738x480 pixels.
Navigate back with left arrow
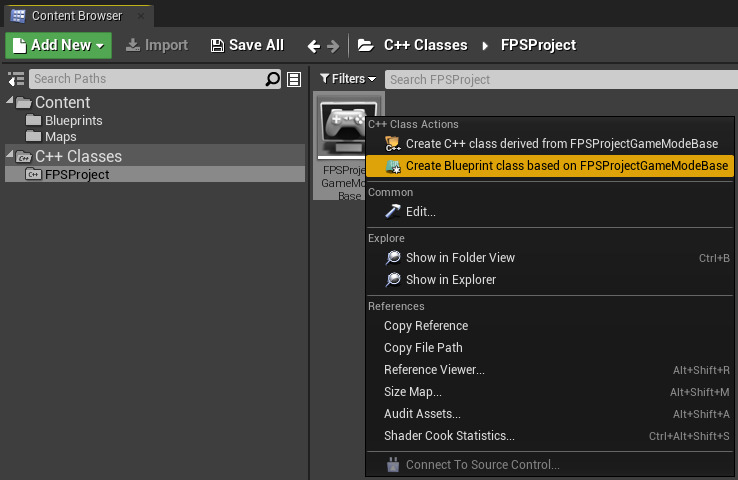(x=314, y=46)
